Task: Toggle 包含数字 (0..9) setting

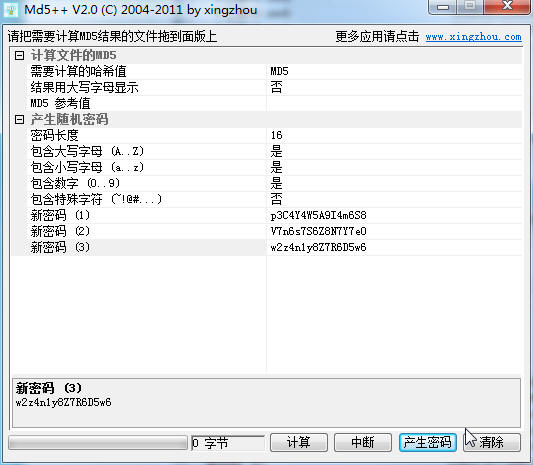Action: tap(394, 183)
